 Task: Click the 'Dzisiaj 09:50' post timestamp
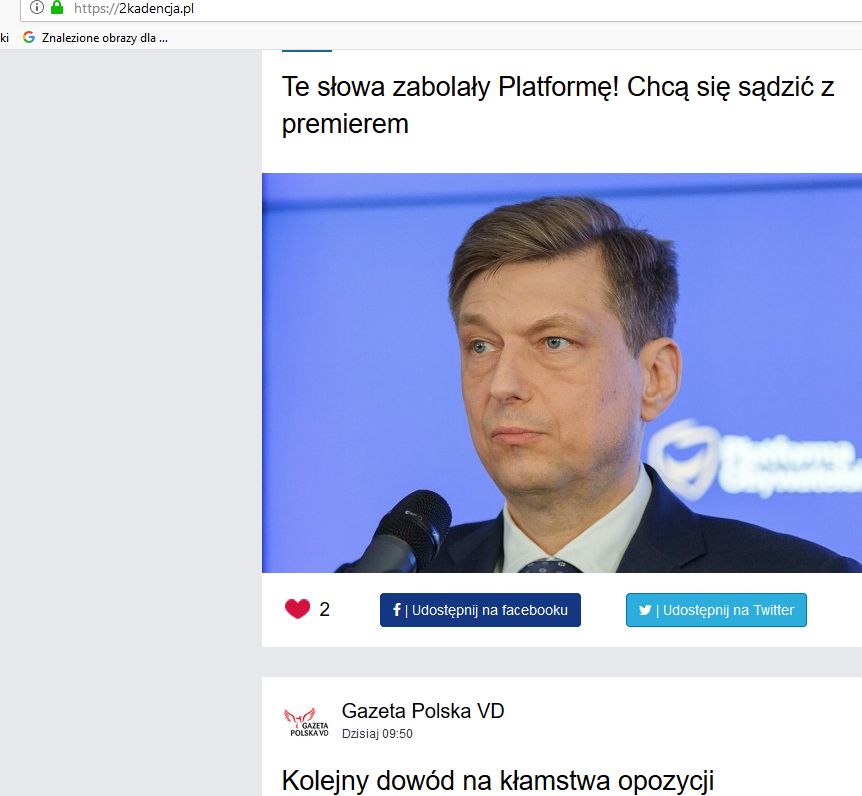tap(377, 734)
